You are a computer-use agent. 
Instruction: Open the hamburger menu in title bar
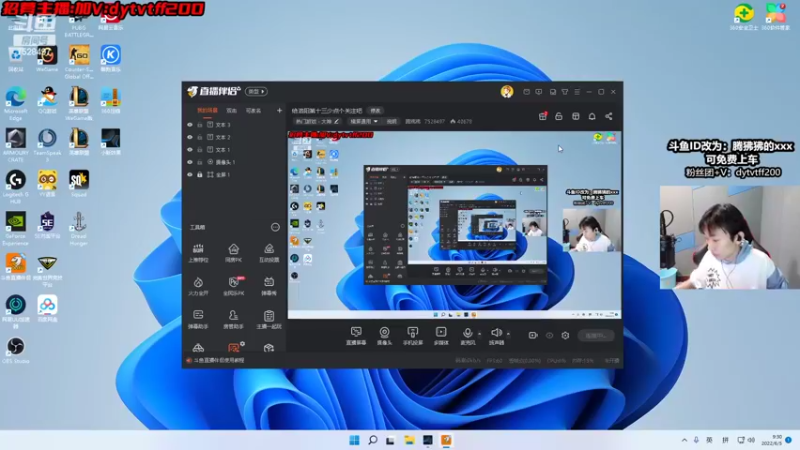(x=577, y=92)
